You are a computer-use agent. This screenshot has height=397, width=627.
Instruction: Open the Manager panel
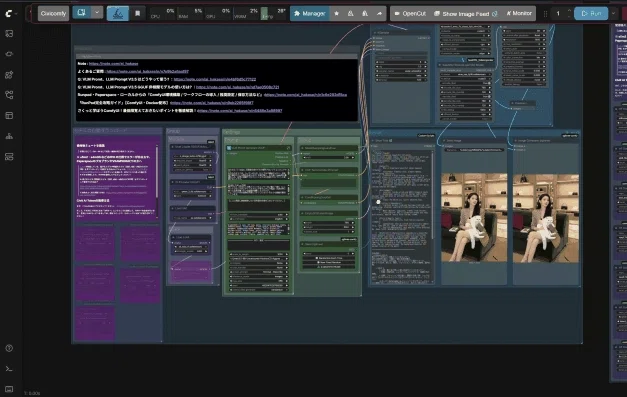click(x=310, y=14)
